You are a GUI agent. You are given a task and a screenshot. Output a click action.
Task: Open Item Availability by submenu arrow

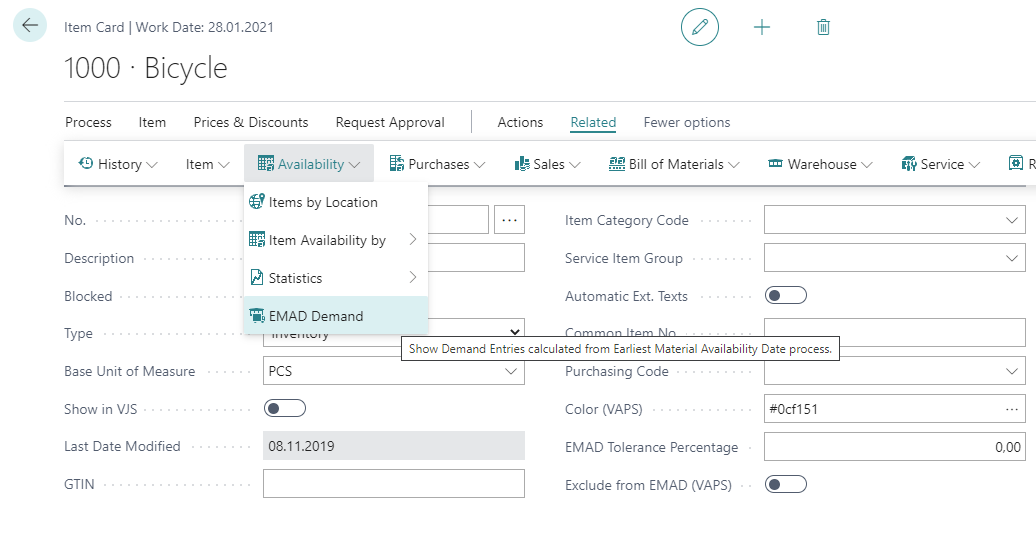click(412, 239)
